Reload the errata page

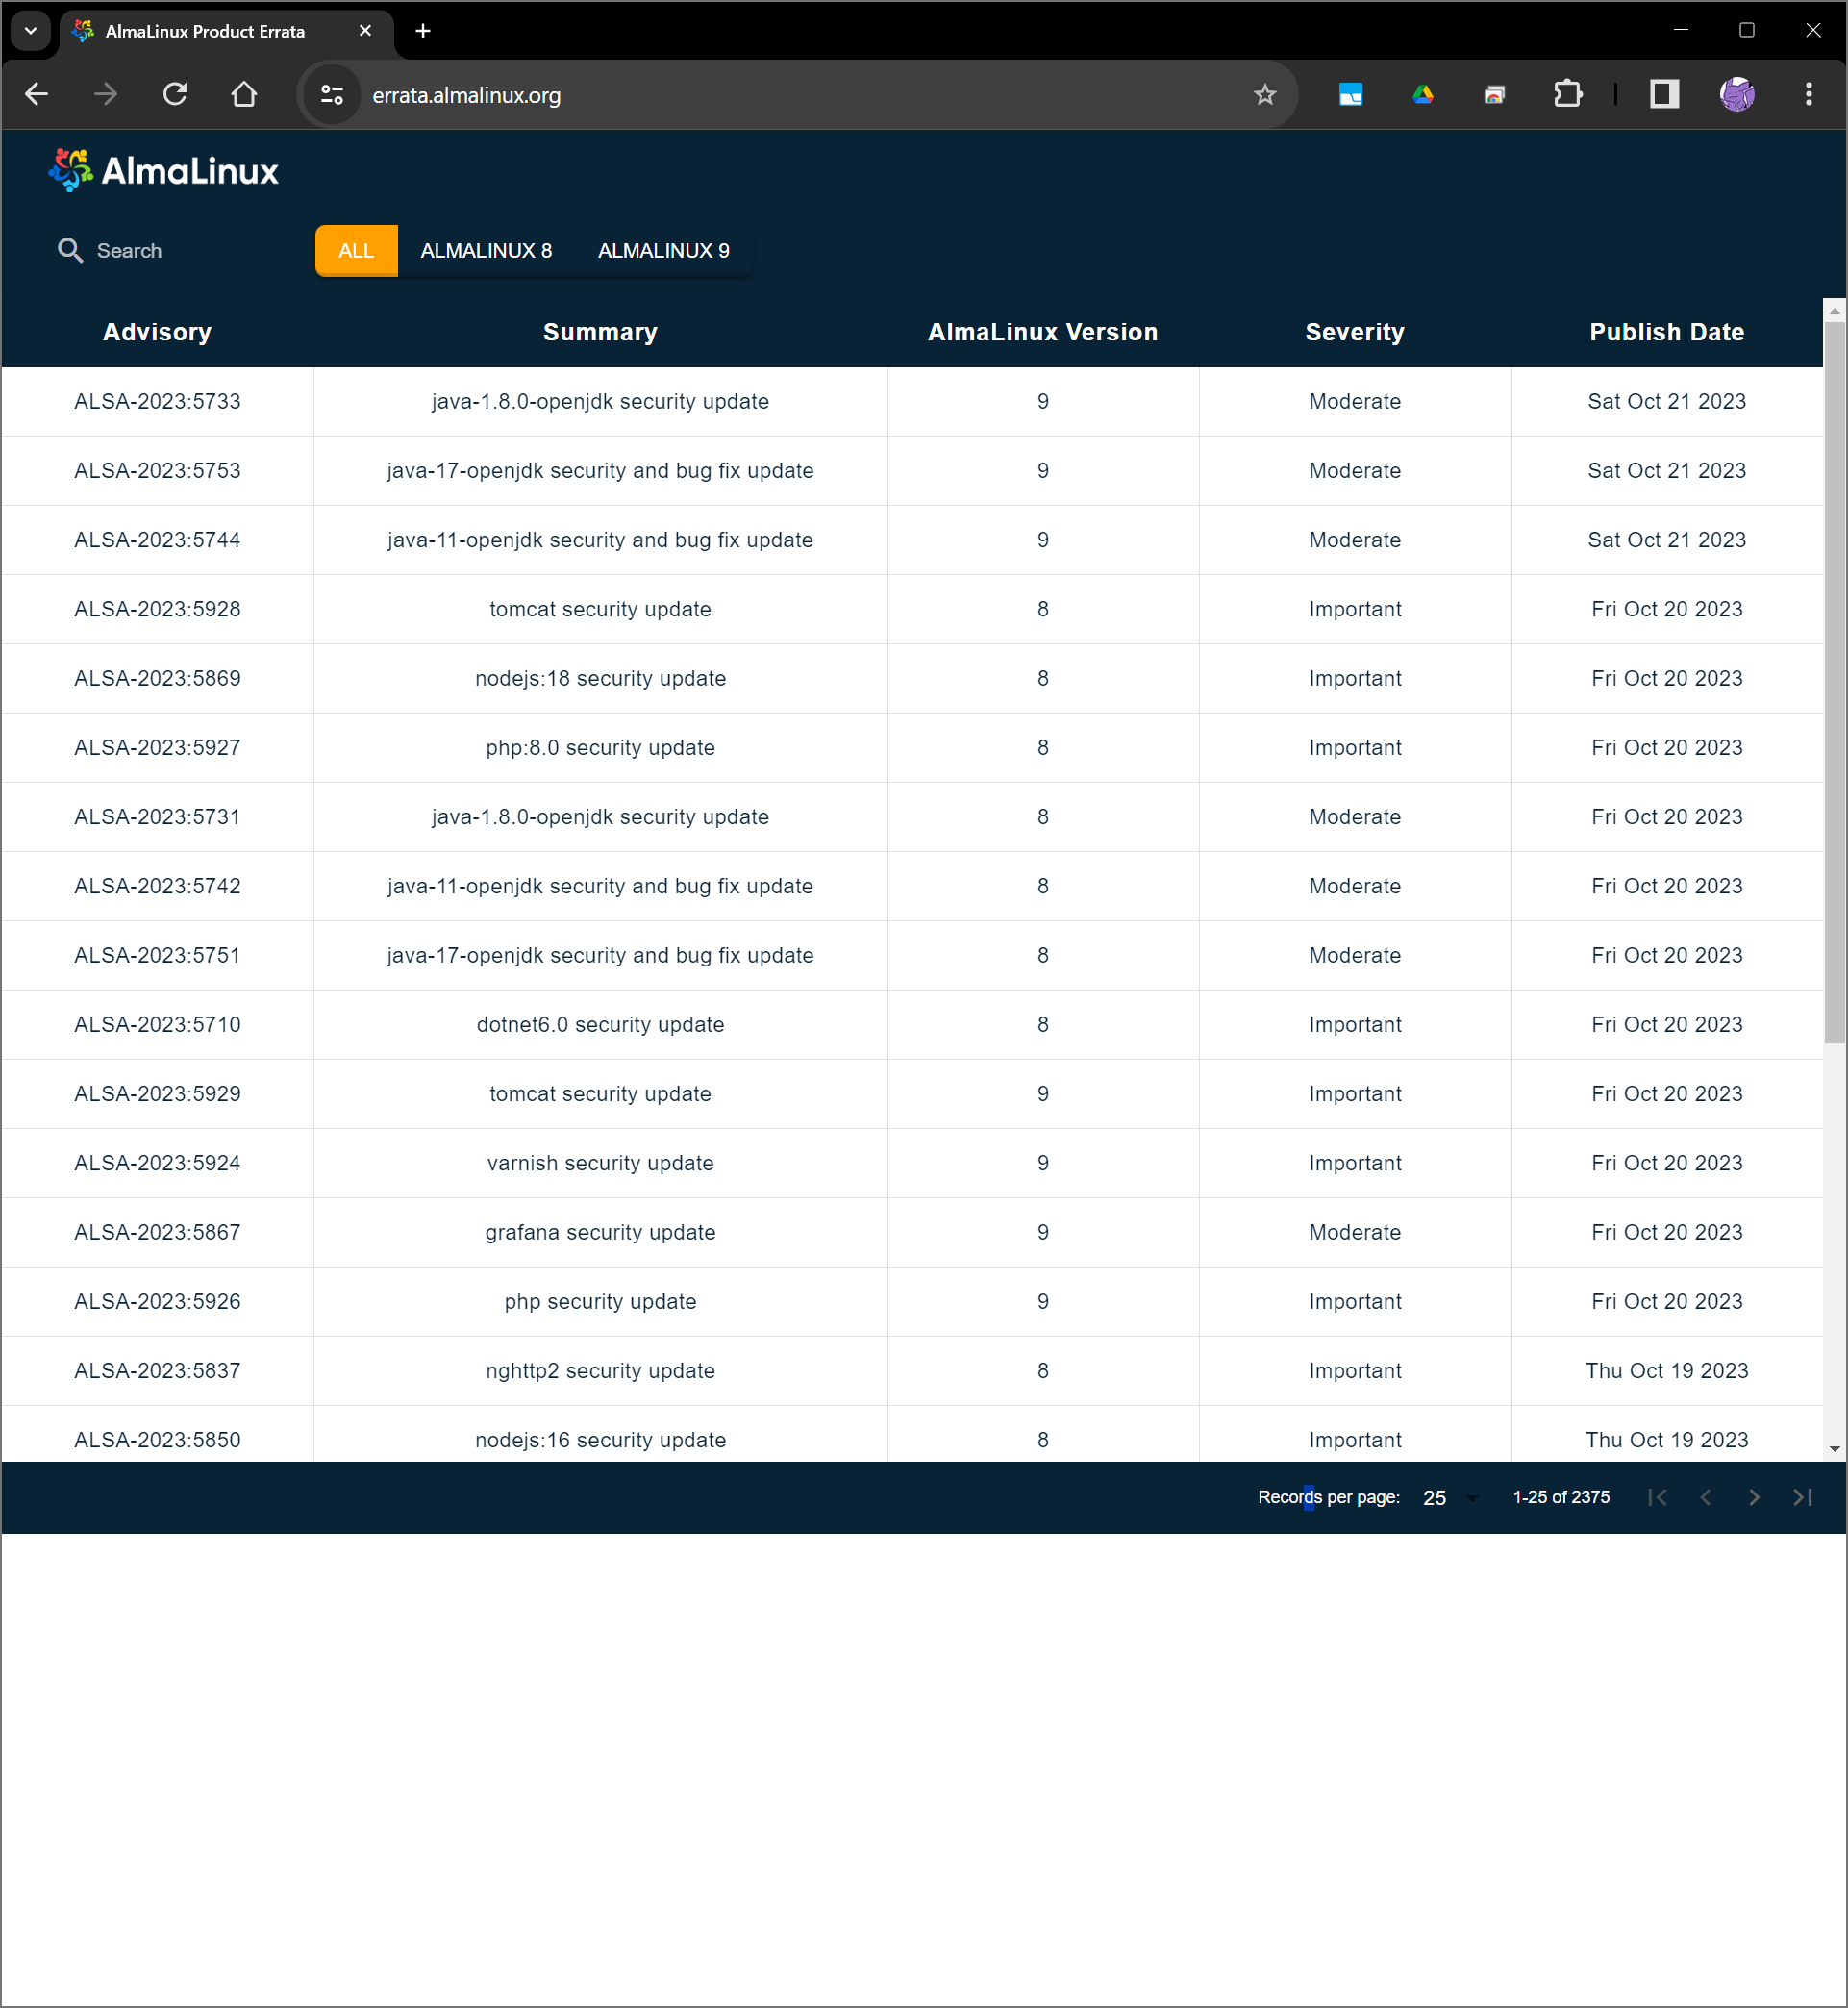coord(175,94)
